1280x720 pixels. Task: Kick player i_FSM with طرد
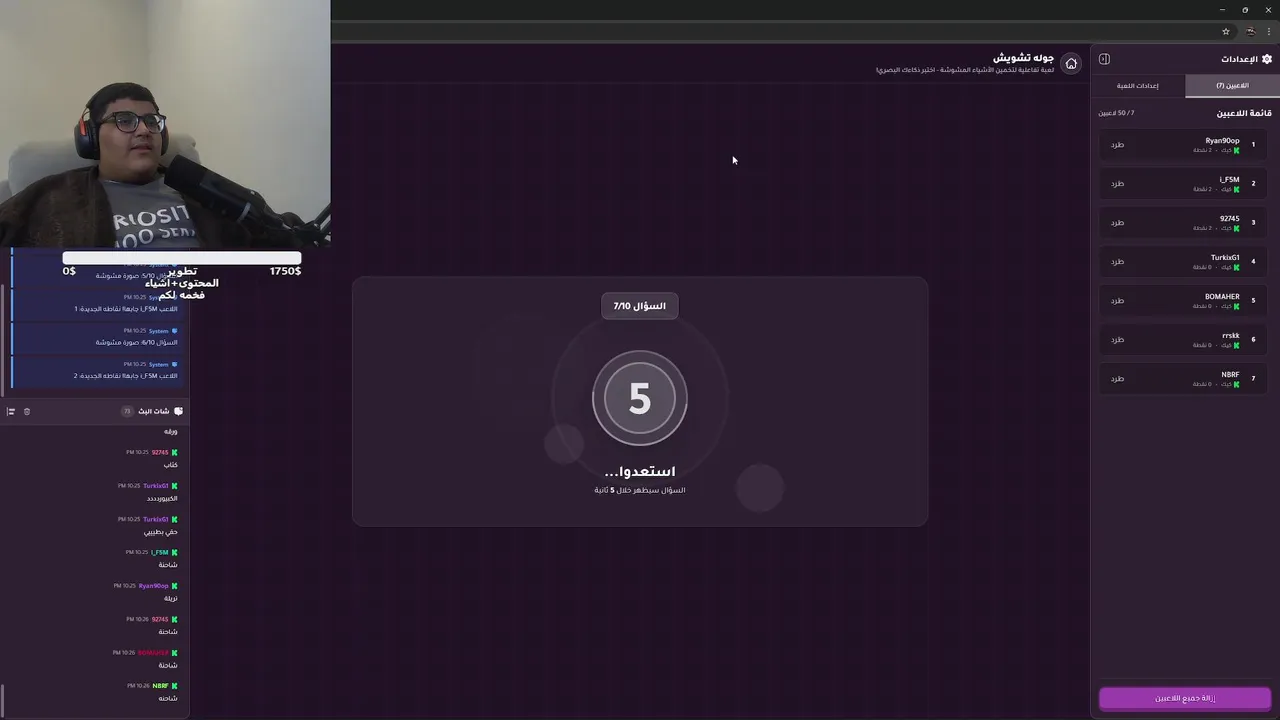[1118, 184]
